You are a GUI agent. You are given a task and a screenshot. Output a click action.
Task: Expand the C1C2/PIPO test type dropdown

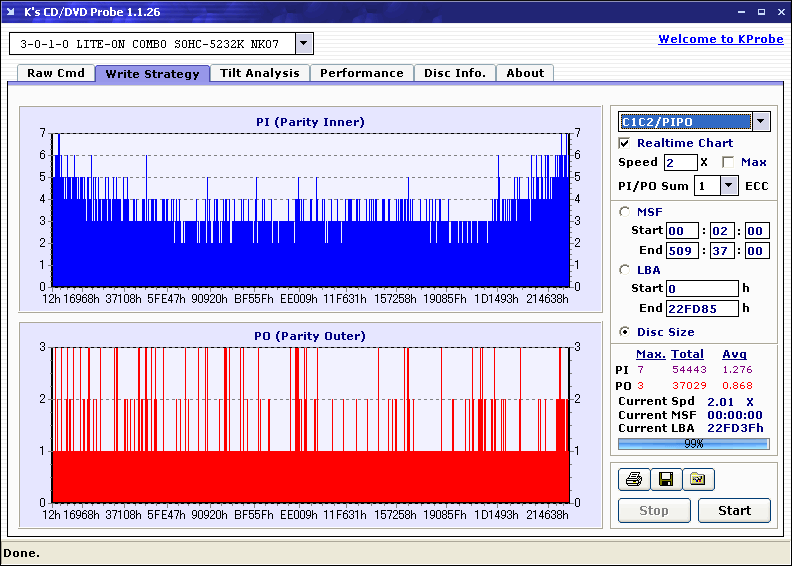click(761, 121)
